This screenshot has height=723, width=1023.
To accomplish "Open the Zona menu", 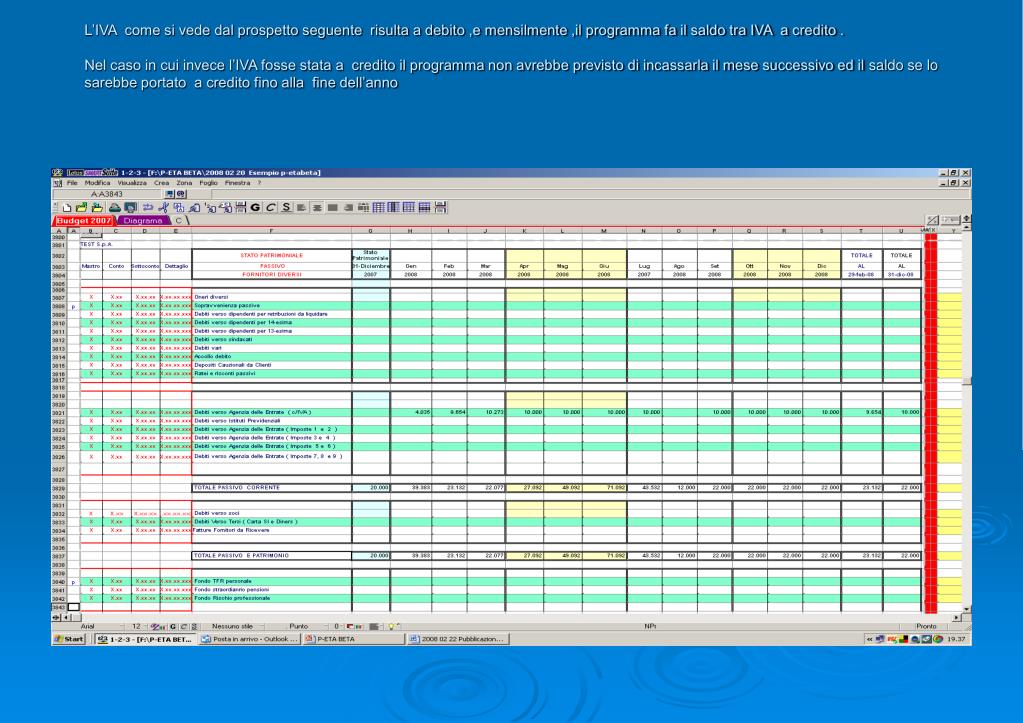I will click(184, 183).
